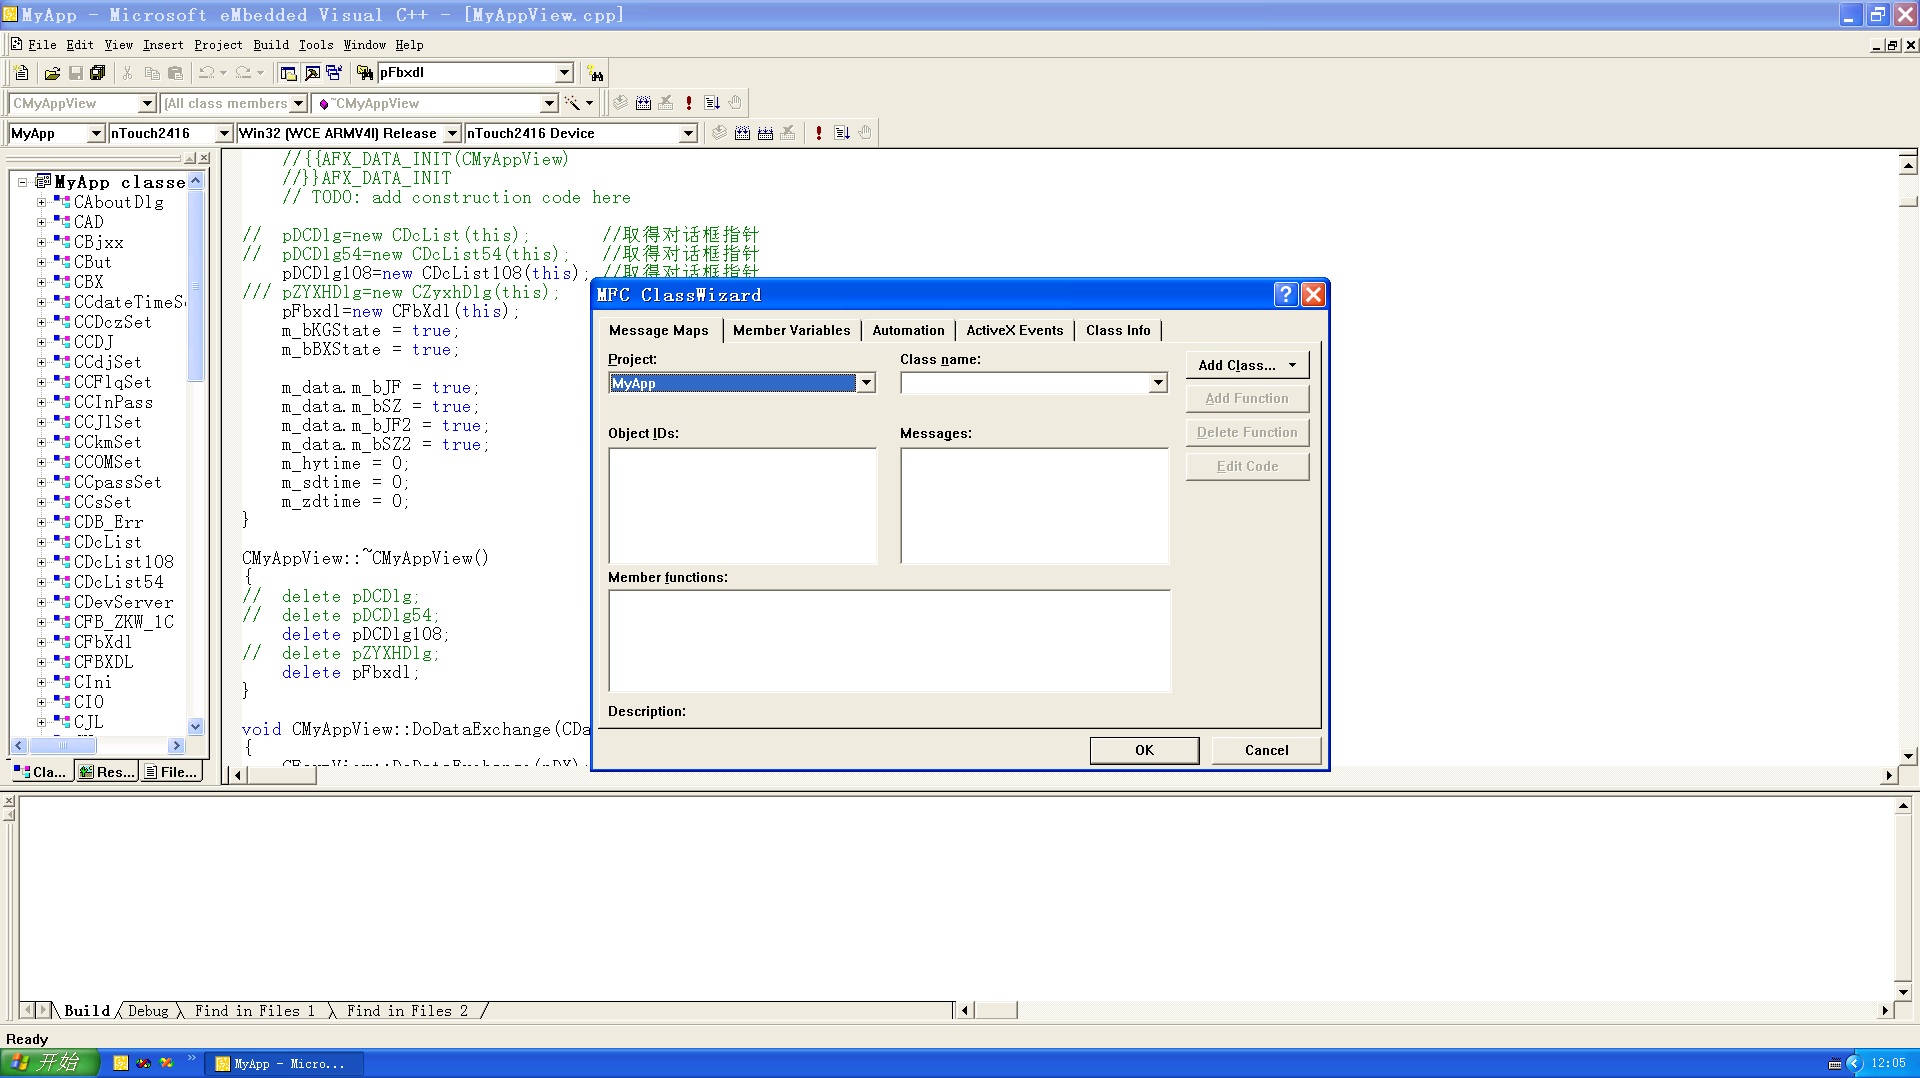Expand the CDcList108 class node

click(42, 562)
